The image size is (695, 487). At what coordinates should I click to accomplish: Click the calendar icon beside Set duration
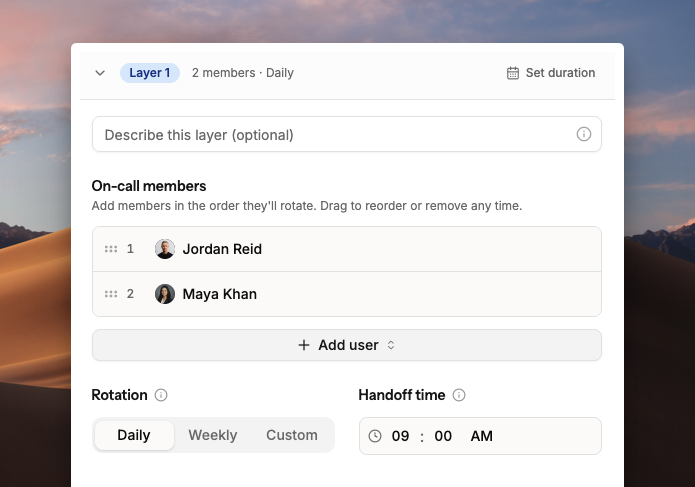(513, 73)
